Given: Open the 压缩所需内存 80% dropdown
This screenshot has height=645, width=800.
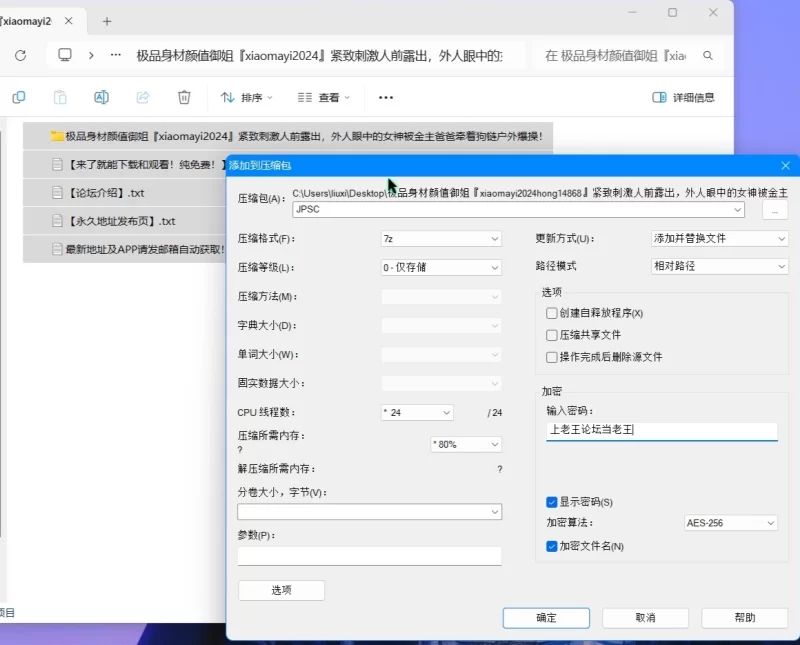Looking at the screenshot, I should tap(466, 444).
